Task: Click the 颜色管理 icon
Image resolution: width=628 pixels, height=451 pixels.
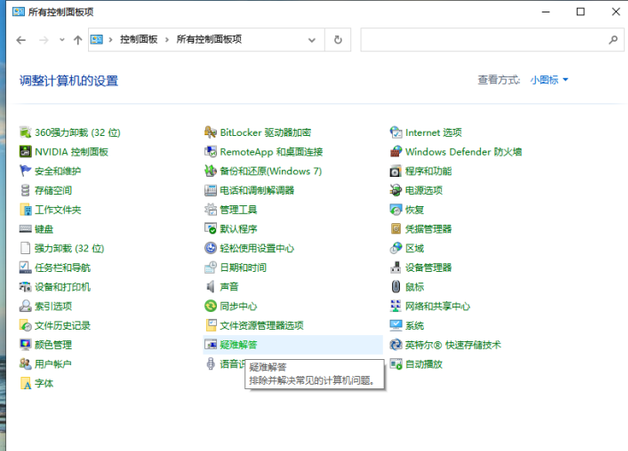Action: (x=25, y=344)
